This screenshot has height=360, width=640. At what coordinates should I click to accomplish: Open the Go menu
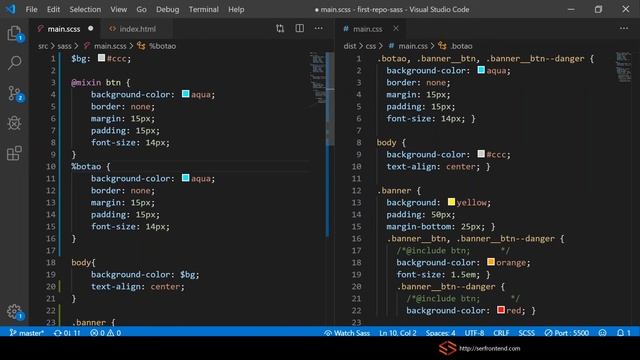[x=141, y=9]
